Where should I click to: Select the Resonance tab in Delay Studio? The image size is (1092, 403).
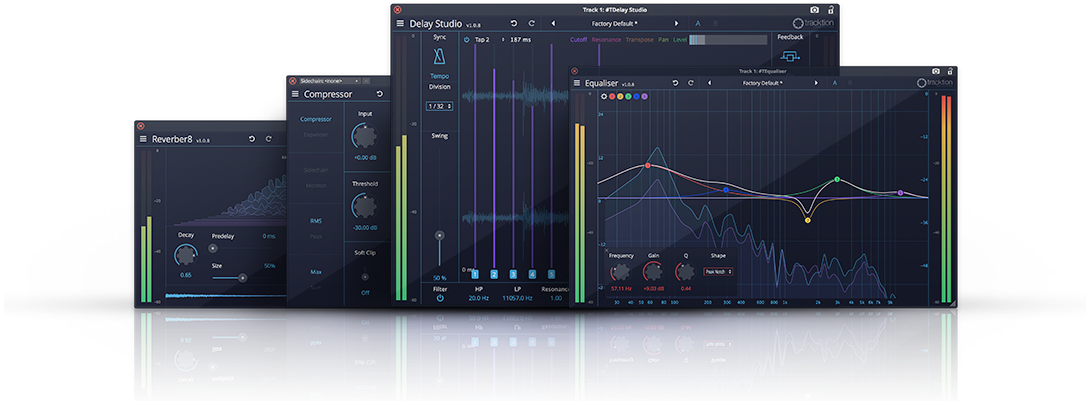coord(606,40)
